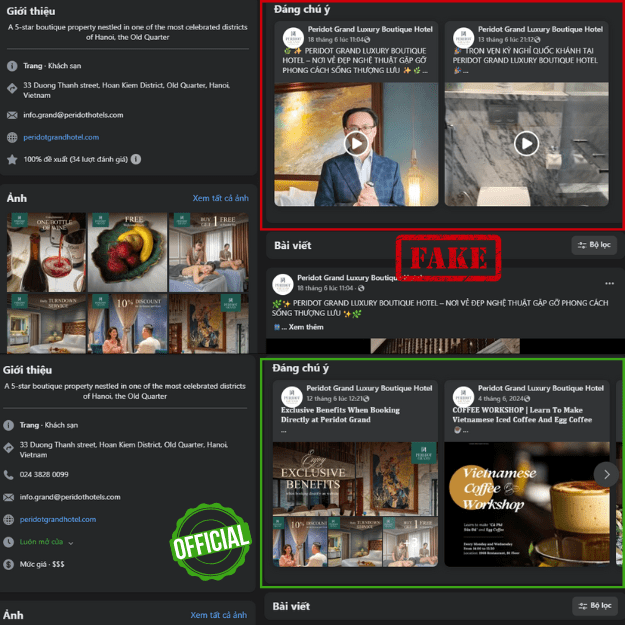Click the envelope icon in the fake page intro
This screenshot has width=625, height=625.
(x=12, y=115)
